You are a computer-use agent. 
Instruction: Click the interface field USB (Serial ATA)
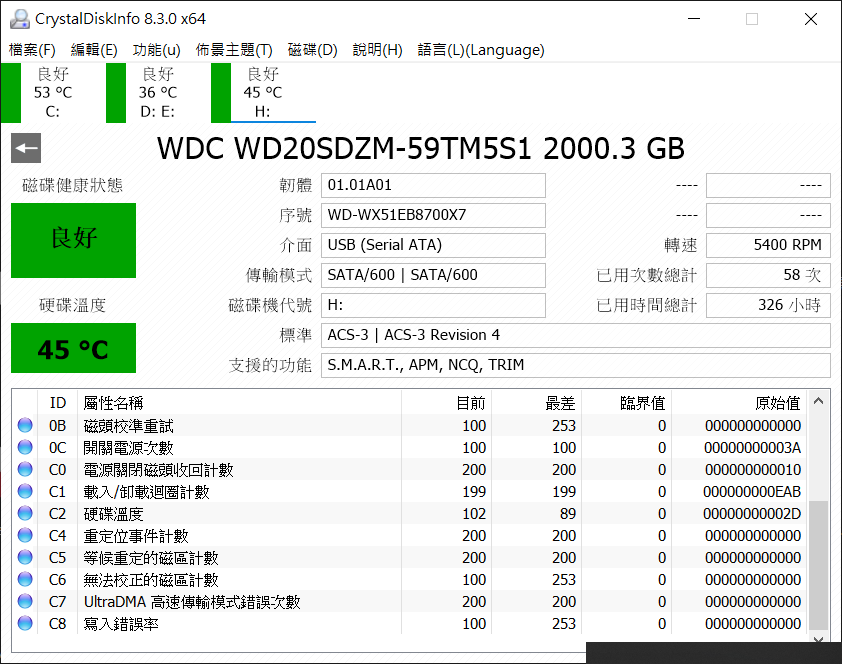coord(433,245)
